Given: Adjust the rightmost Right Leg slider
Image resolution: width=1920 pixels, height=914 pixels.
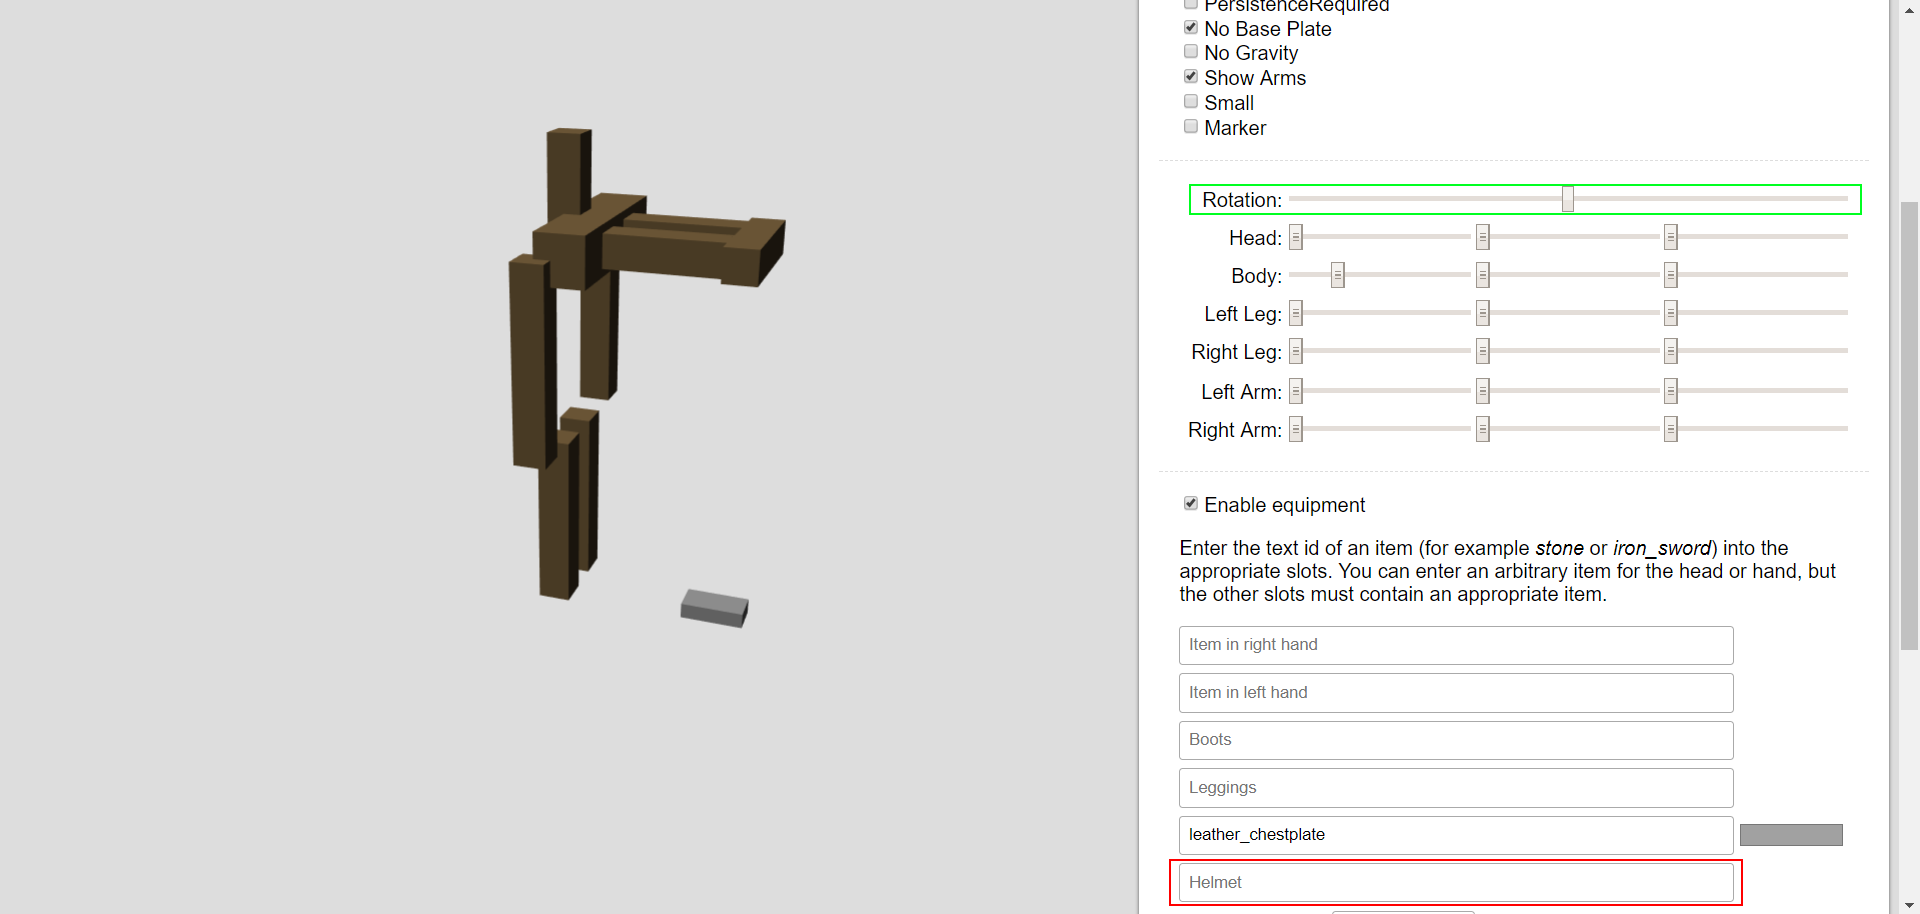Looking at the screenshot, I should [1670, 351].
